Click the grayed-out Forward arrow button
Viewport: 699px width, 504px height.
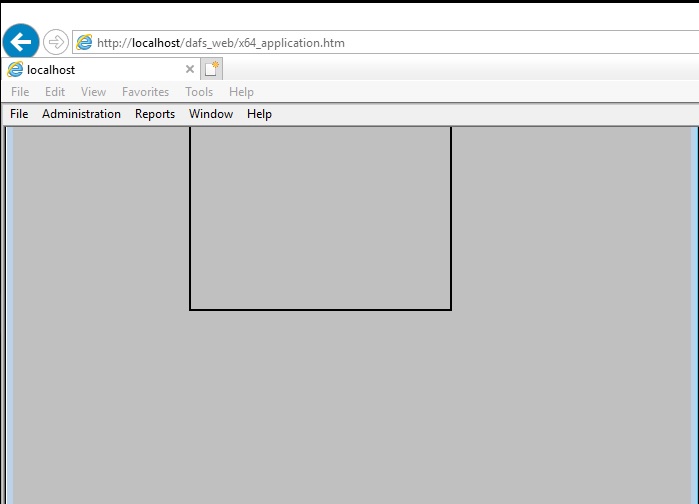coord(56,42)
